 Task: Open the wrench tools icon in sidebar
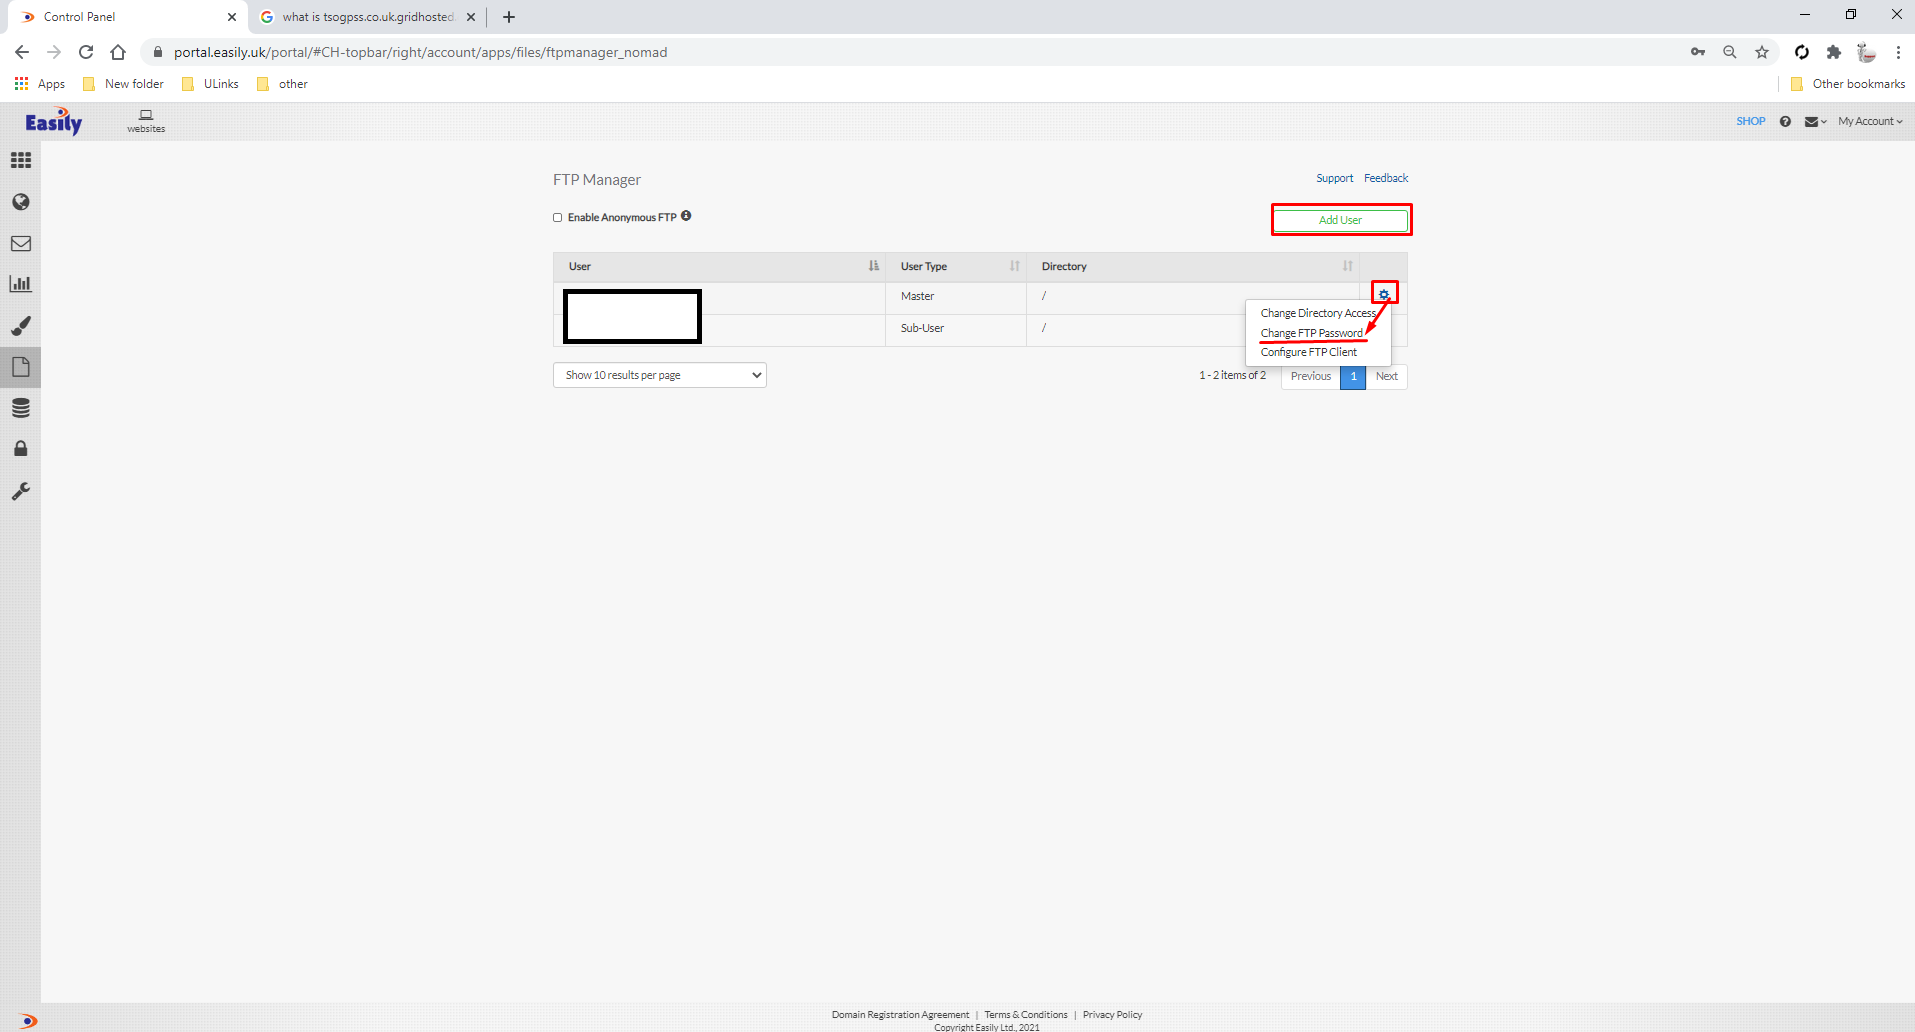(21, 491)
